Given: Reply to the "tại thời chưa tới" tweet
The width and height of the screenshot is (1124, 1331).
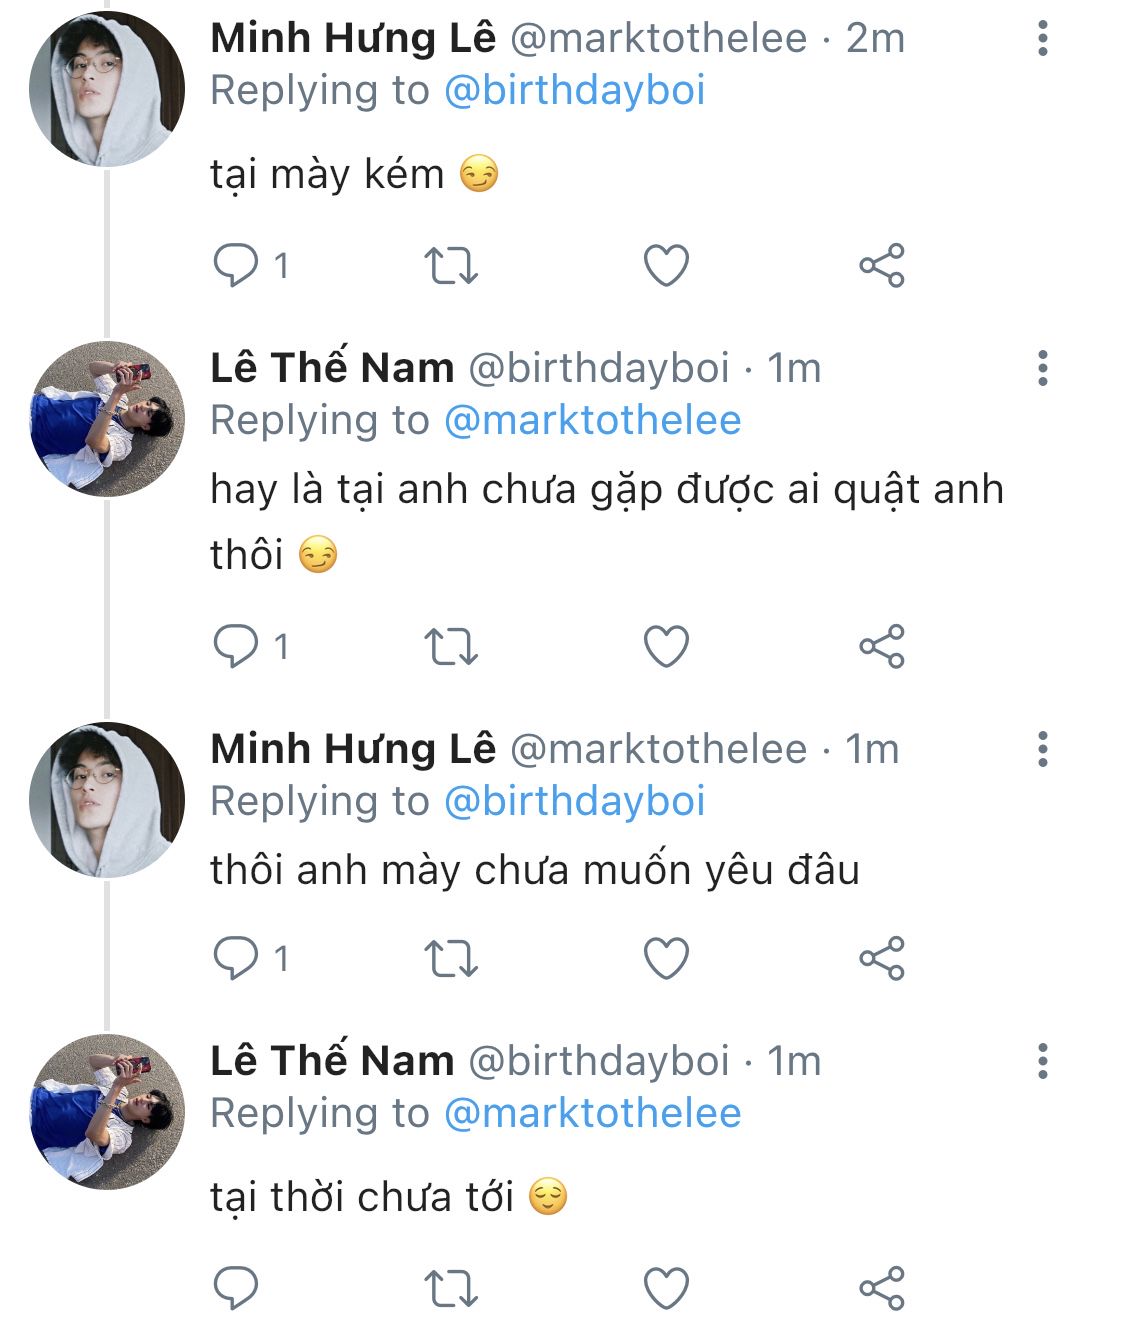Looking at the screenshot, I should [x=236, y=1288].
